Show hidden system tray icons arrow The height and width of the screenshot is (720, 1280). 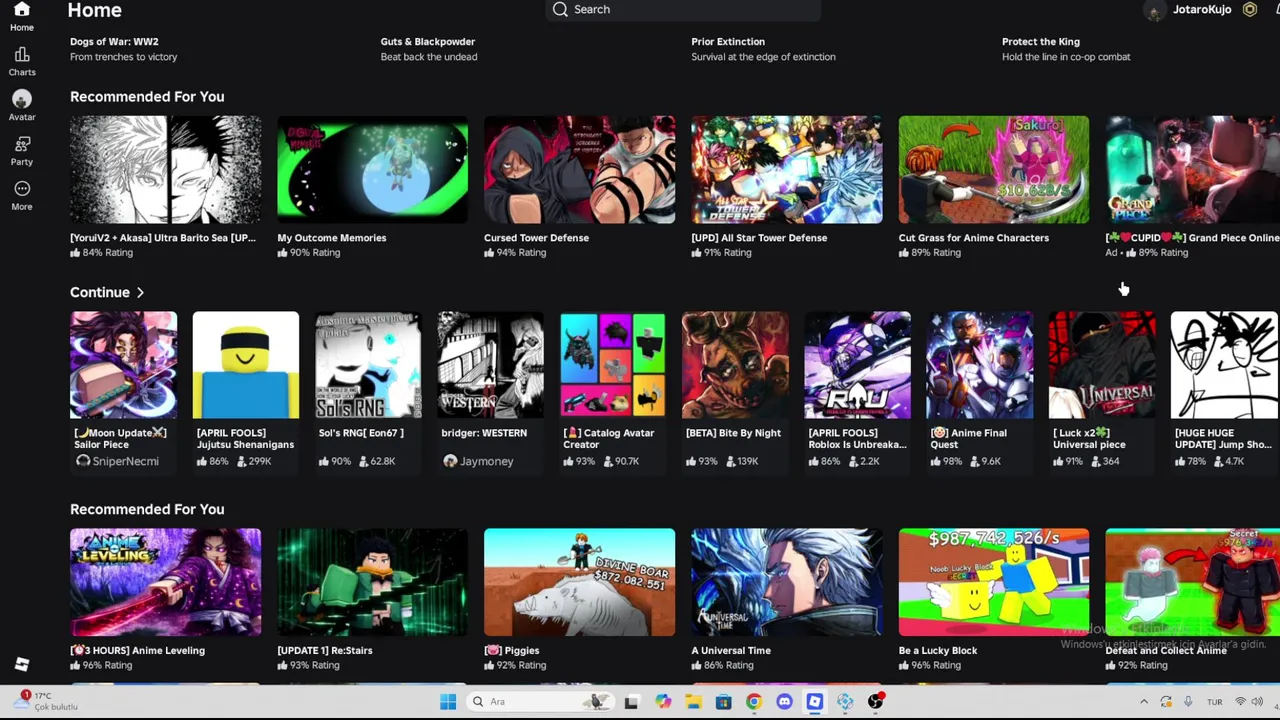click(x=1144, y=702)
